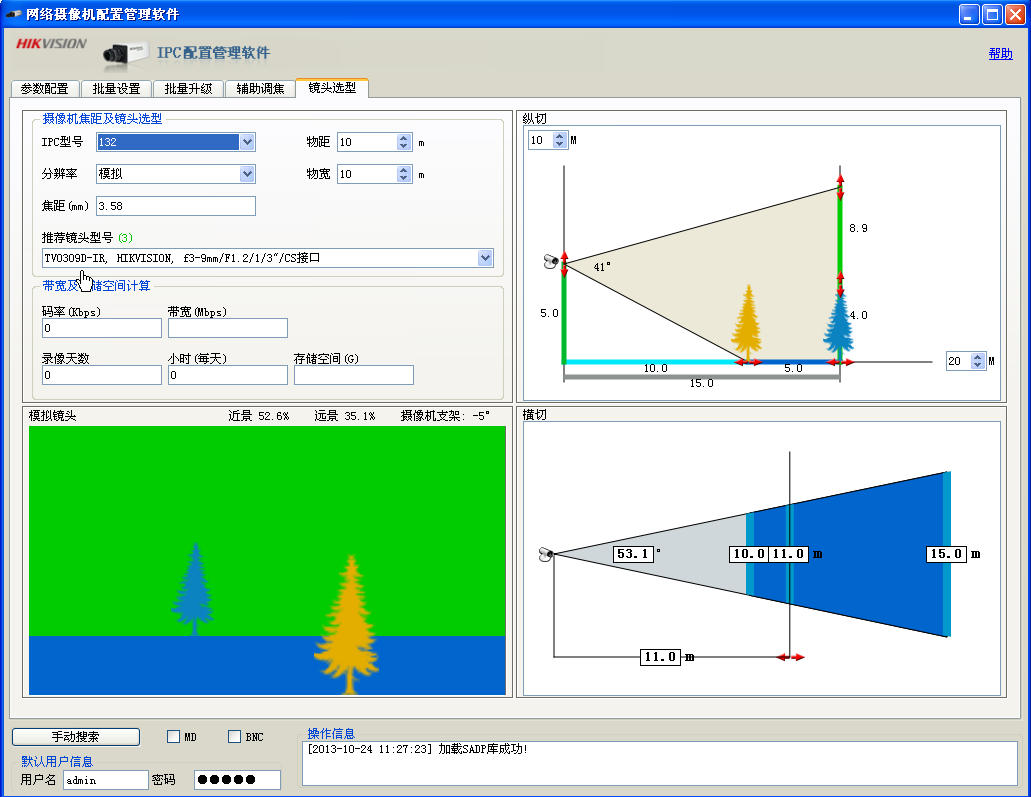This screenshot has height=797, width=1031.
Task: Expand the IPC型号 dropdown
Action: [247, 142]
